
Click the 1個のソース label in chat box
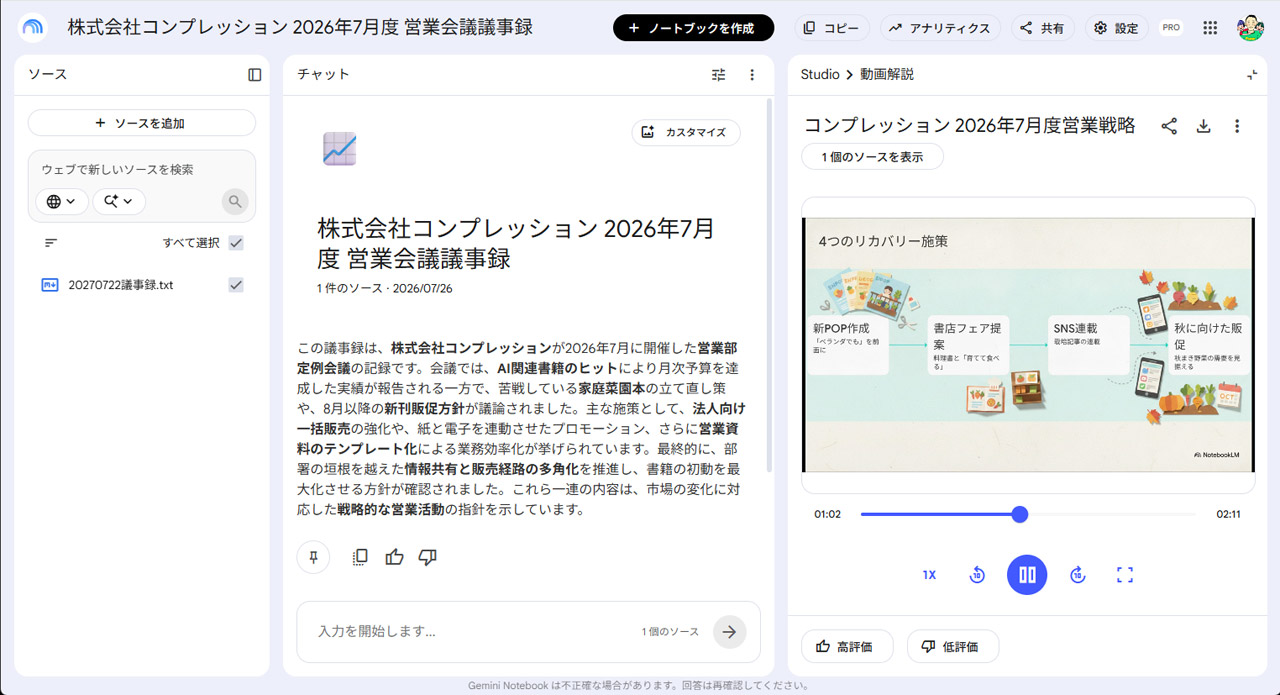tap(670, 632)
